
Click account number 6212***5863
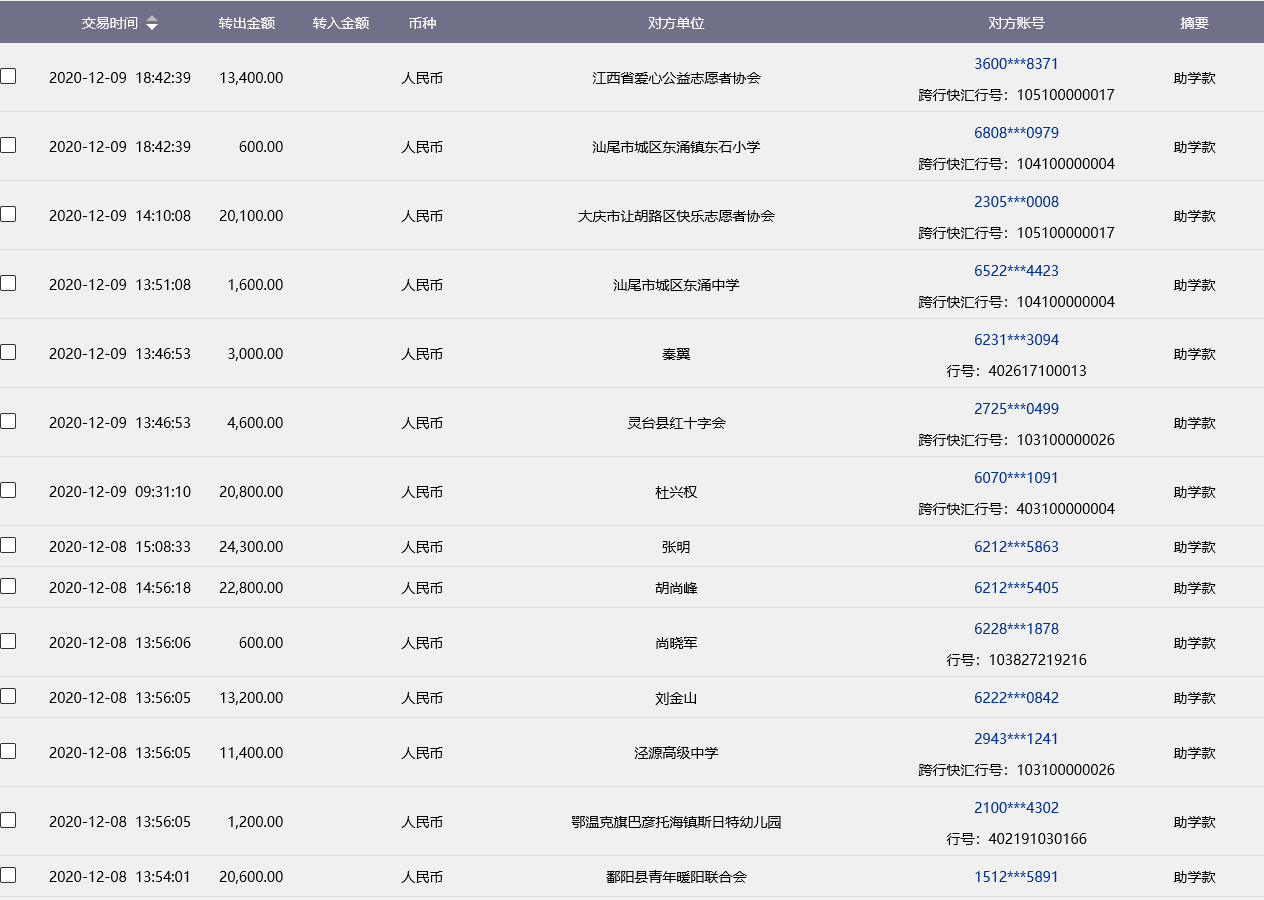pos(1016,547)
